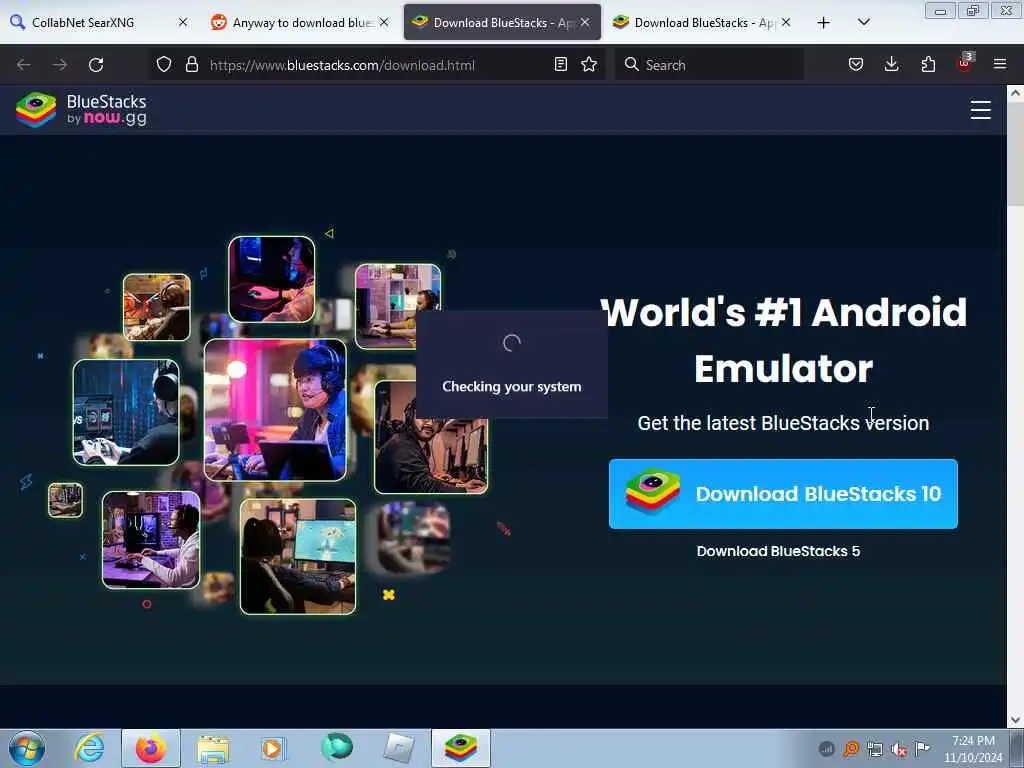This screenshot has height=768, width=1024.
Task: View site security padlock info
Action: coord(191,65)
